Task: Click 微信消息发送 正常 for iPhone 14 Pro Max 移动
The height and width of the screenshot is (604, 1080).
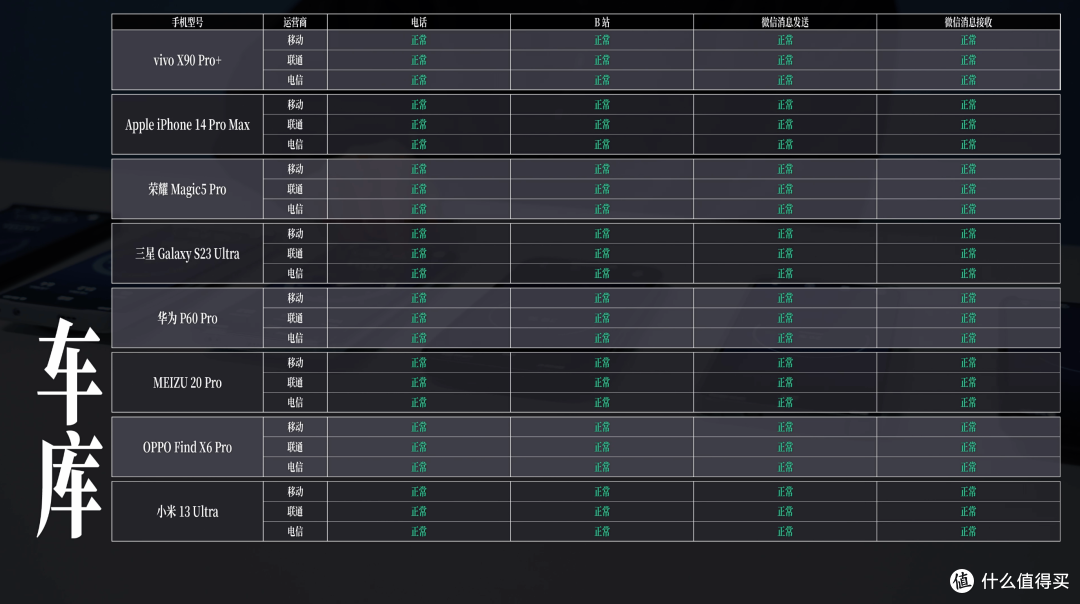Action: [x=785, y=105]
